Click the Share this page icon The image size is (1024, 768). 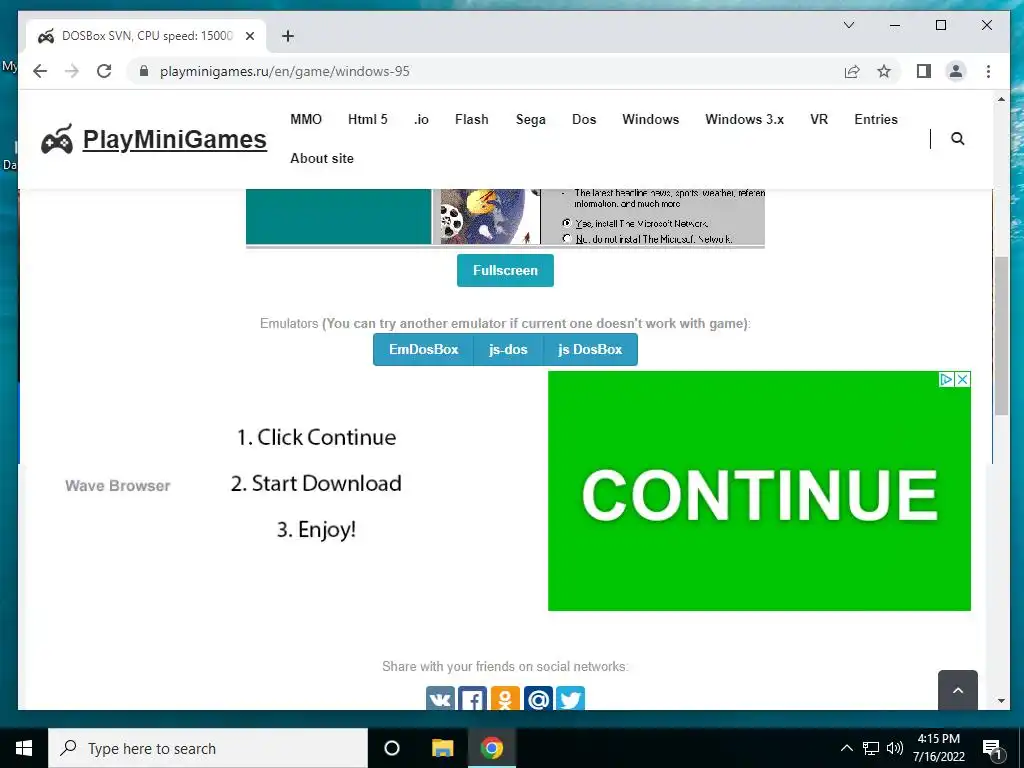(x=852, y=71)
